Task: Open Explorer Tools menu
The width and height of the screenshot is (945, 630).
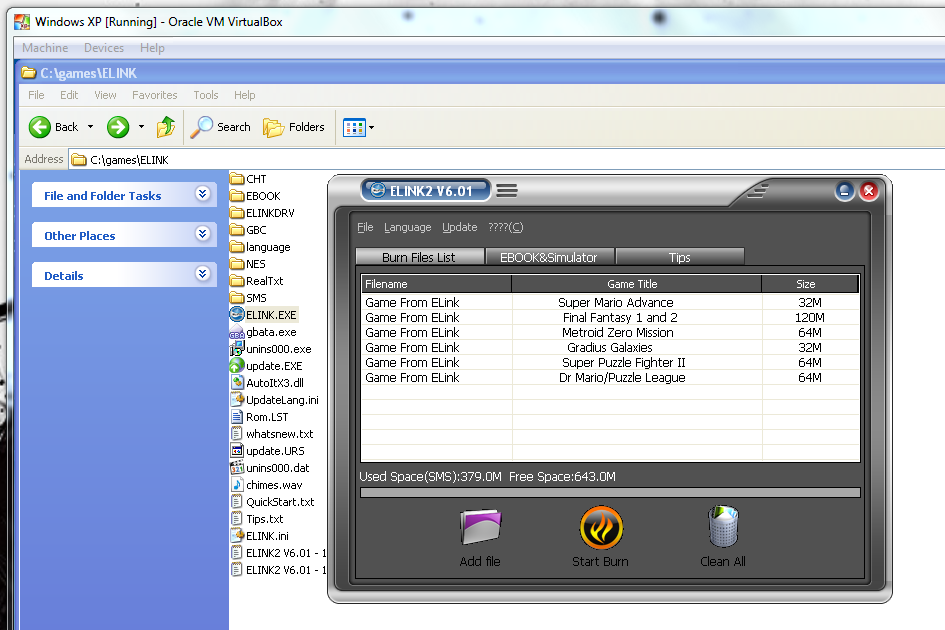Action: click(206, 95)
